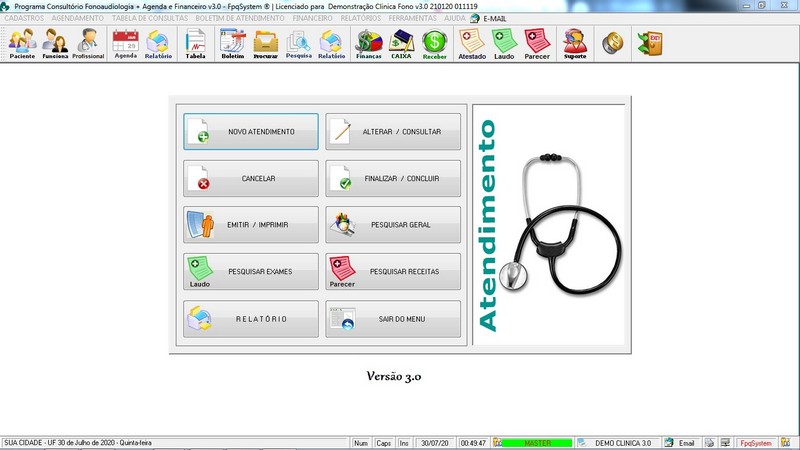The image size is (800, 450).
Task: Click the 00:49:47 clock field
Action: (473, 443)
